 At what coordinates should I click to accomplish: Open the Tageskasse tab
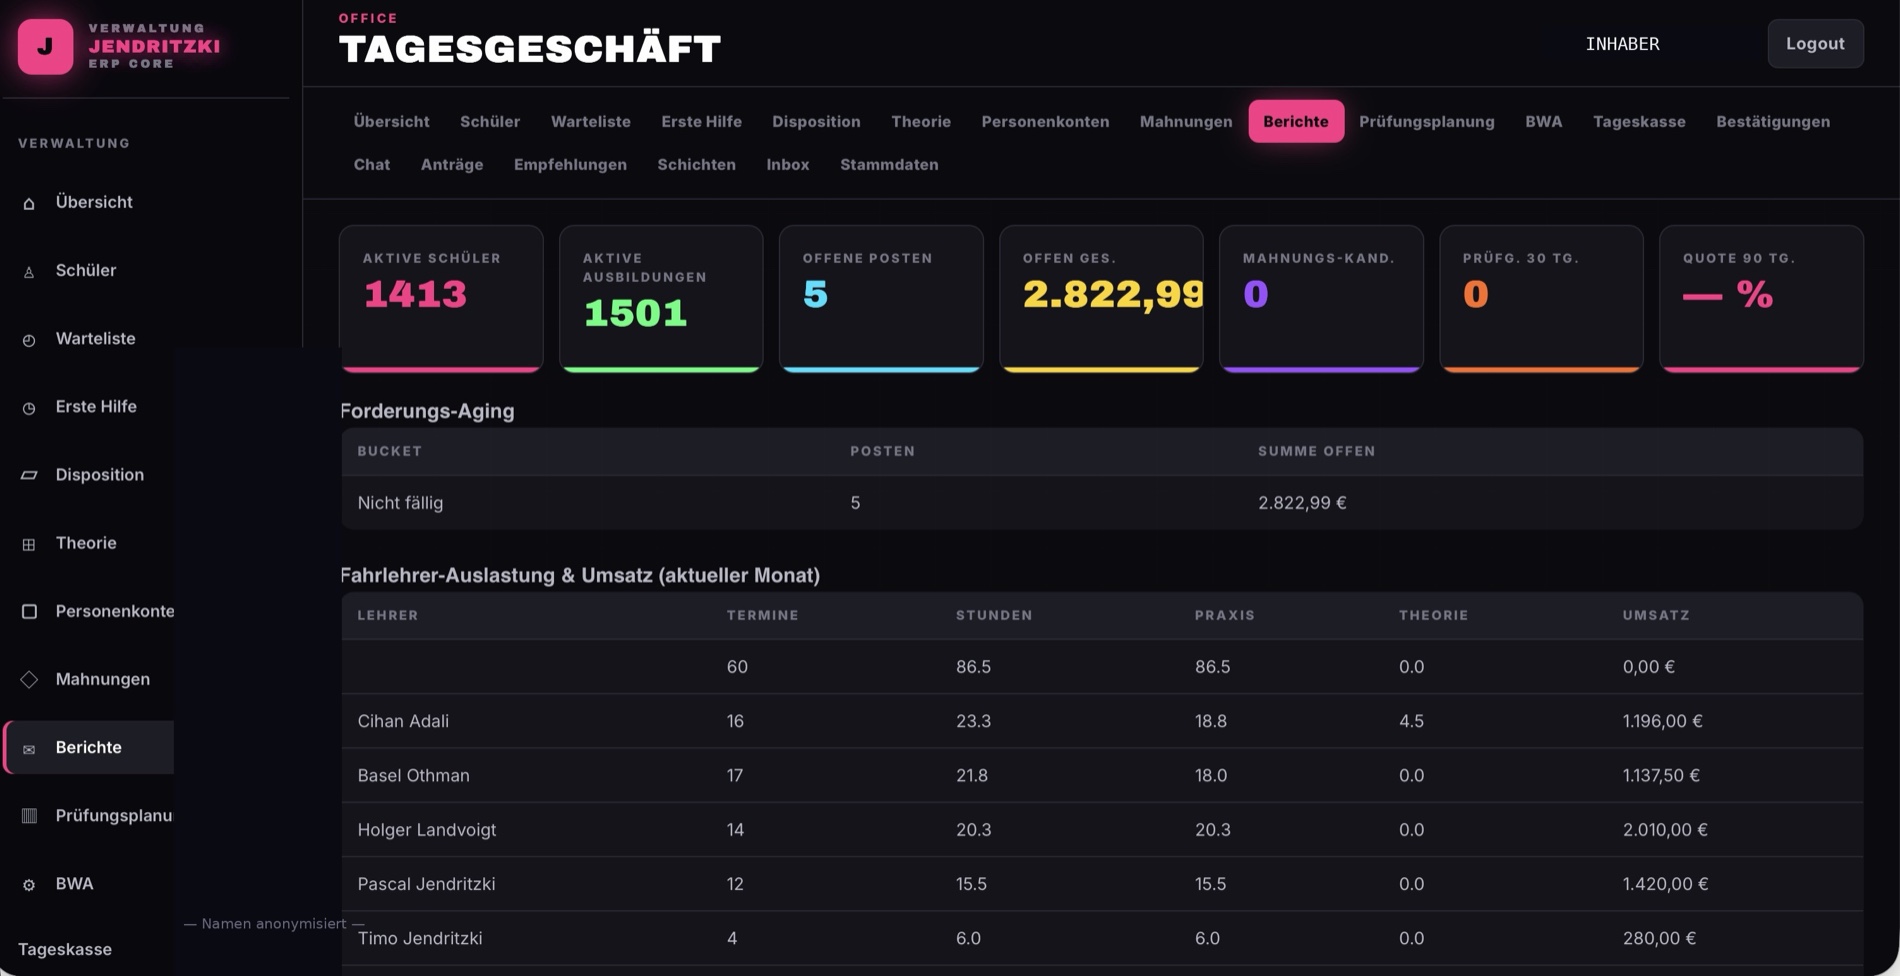(1639, 121)
